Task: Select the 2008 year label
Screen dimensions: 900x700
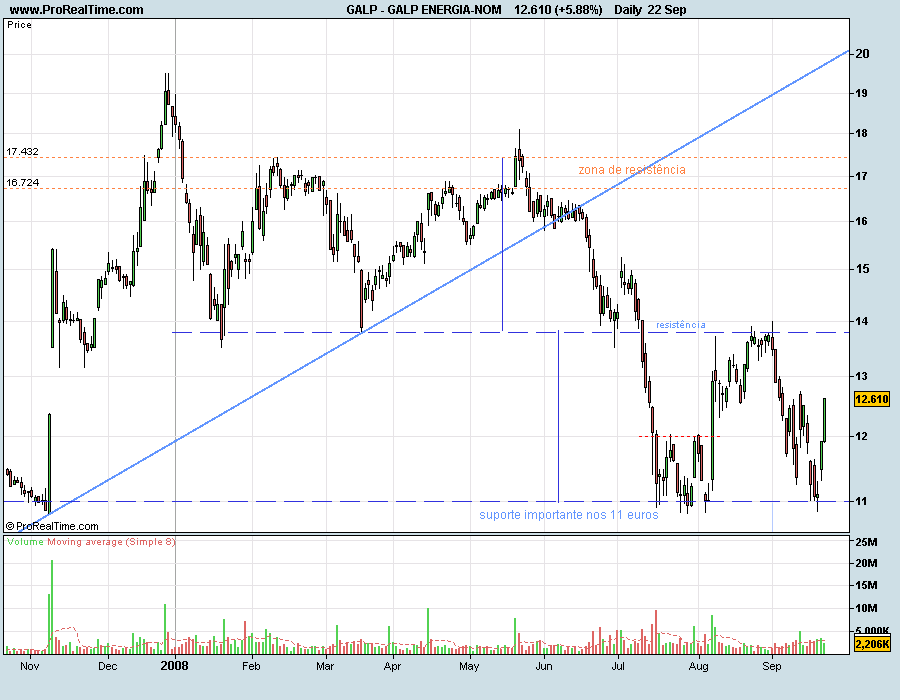Action: pos(174,666)
